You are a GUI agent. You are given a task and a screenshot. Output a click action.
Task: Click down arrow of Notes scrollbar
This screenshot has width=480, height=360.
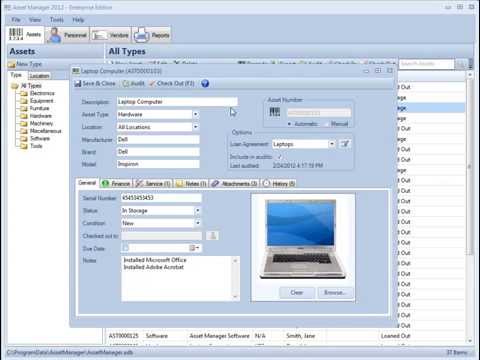pos(236,297)
